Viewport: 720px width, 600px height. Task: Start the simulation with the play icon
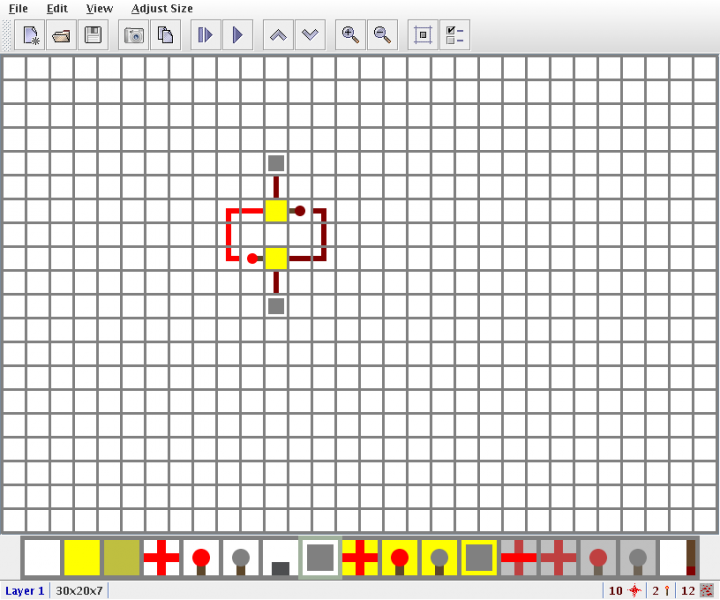point(237,35)
